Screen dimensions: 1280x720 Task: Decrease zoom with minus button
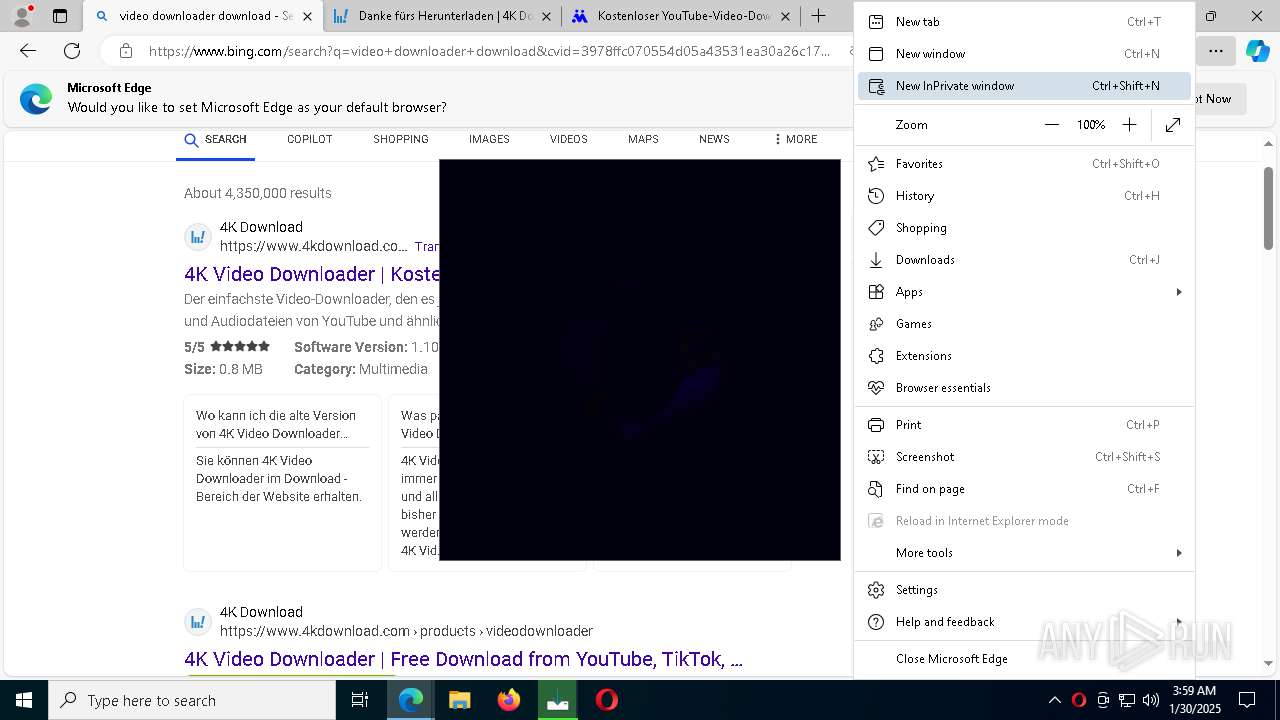coord(1051,125)
